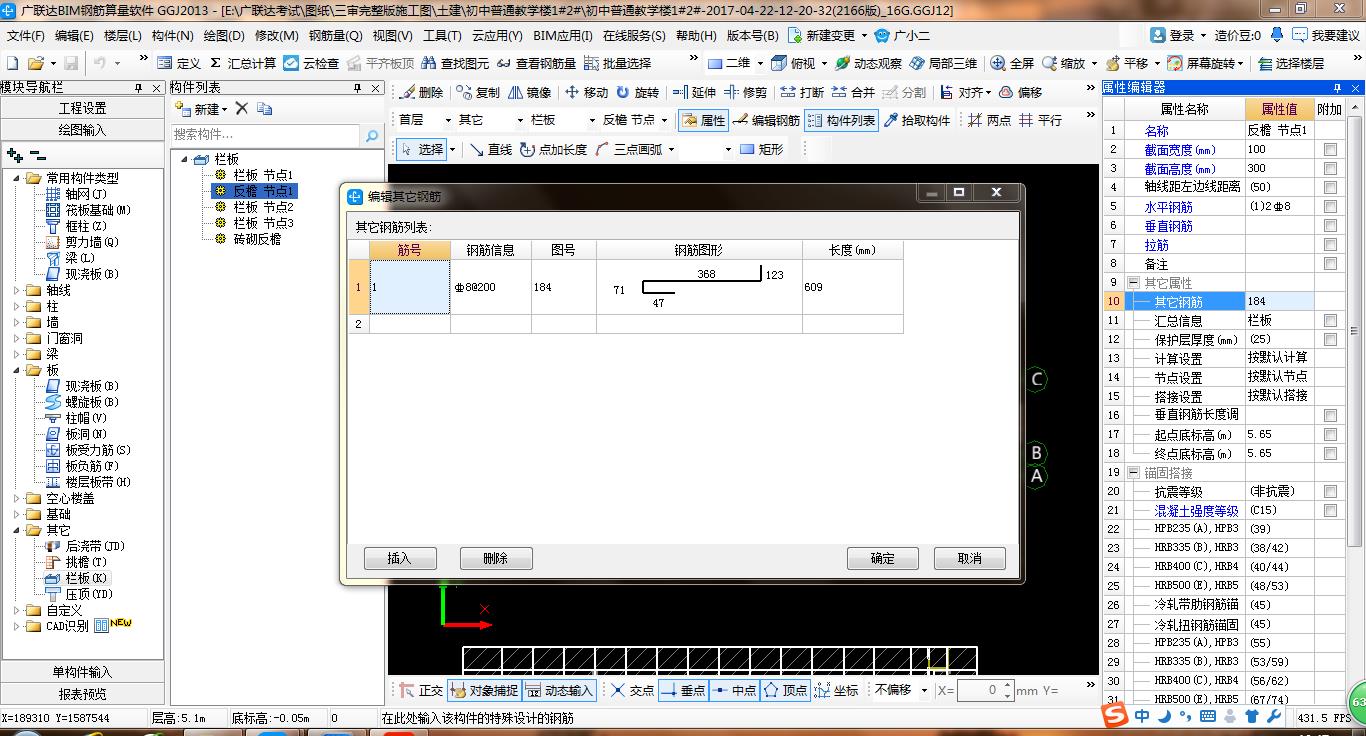
Task: Click 插入 button in rebar dialog
Action: coord(400,558)
